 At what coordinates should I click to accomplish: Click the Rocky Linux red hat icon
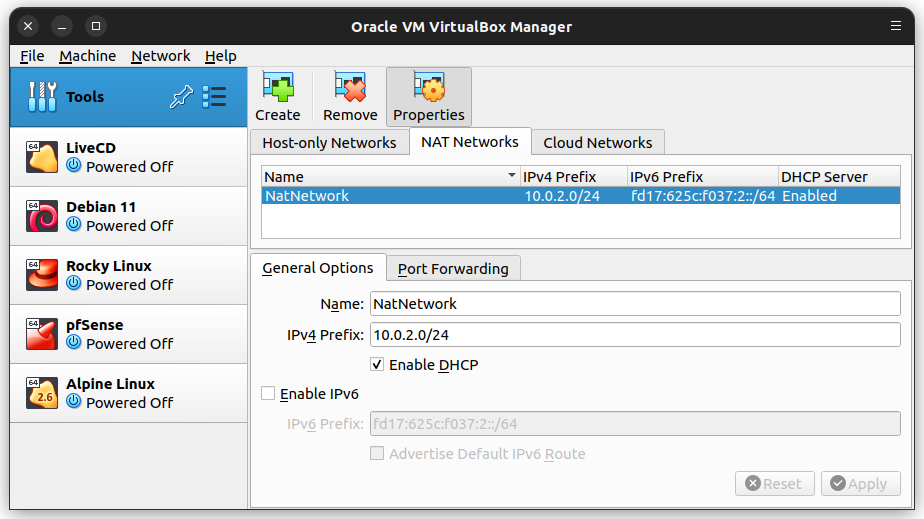point(42,275)
